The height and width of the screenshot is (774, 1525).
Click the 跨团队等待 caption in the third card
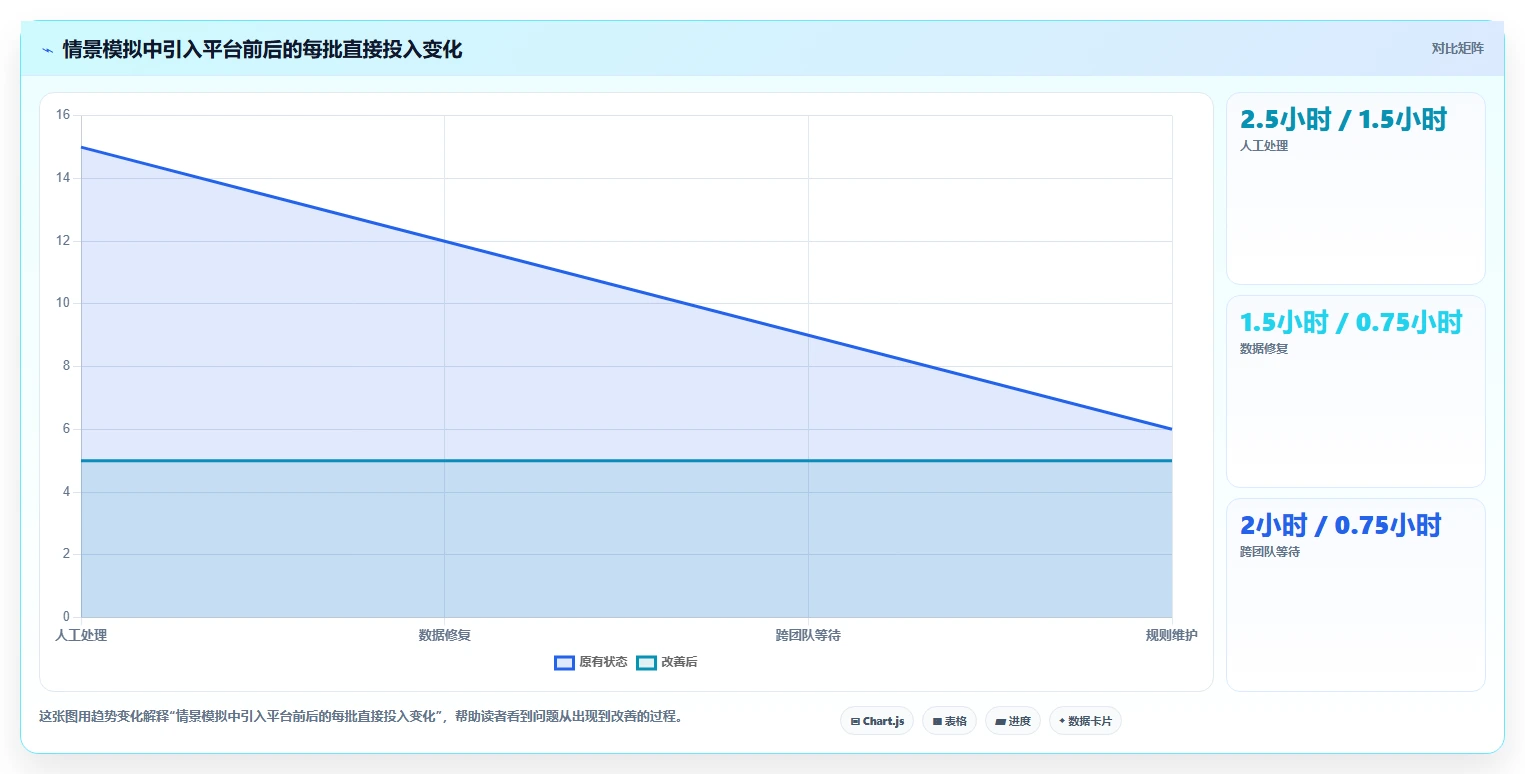[x=1270, y=552]
